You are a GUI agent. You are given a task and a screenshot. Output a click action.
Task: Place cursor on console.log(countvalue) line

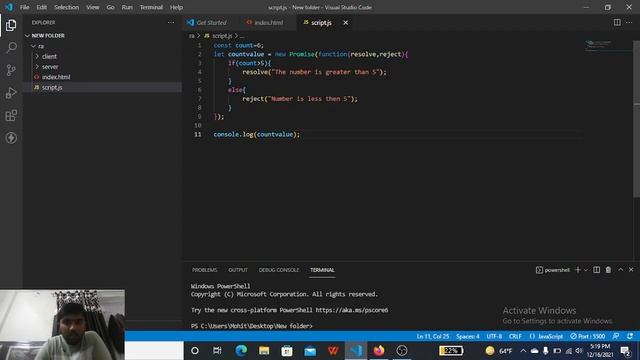(256, 134)
